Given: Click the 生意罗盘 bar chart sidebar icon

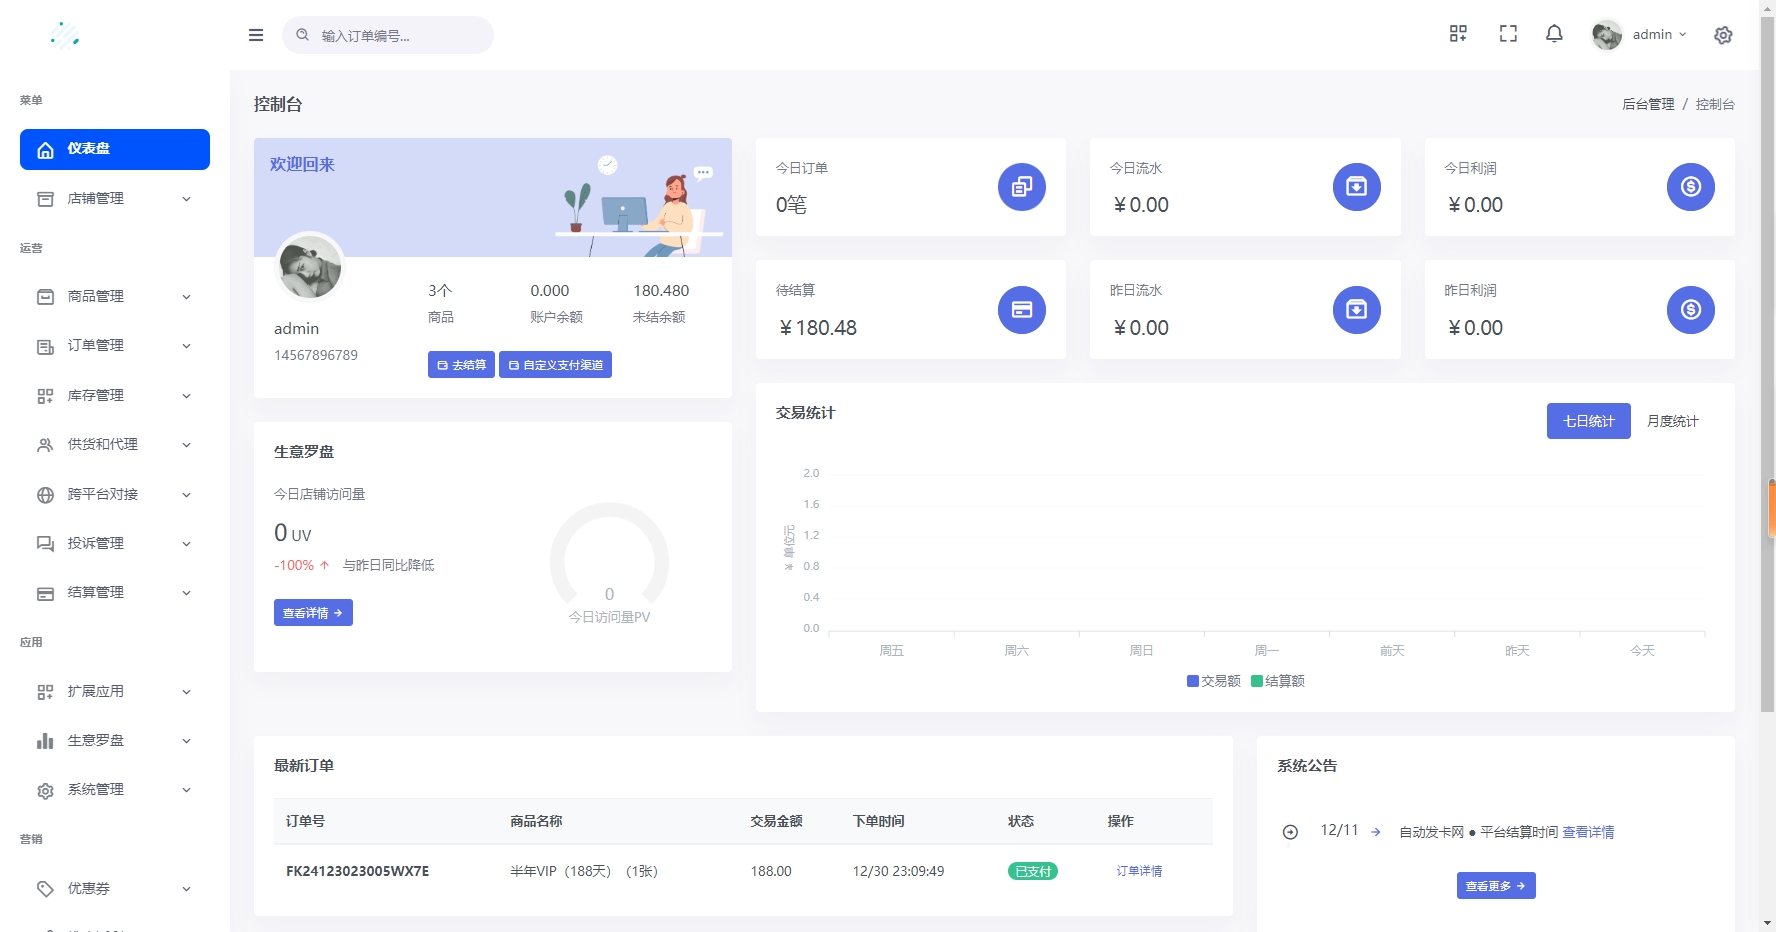Looking at the screenshot, I should [45, 741].
